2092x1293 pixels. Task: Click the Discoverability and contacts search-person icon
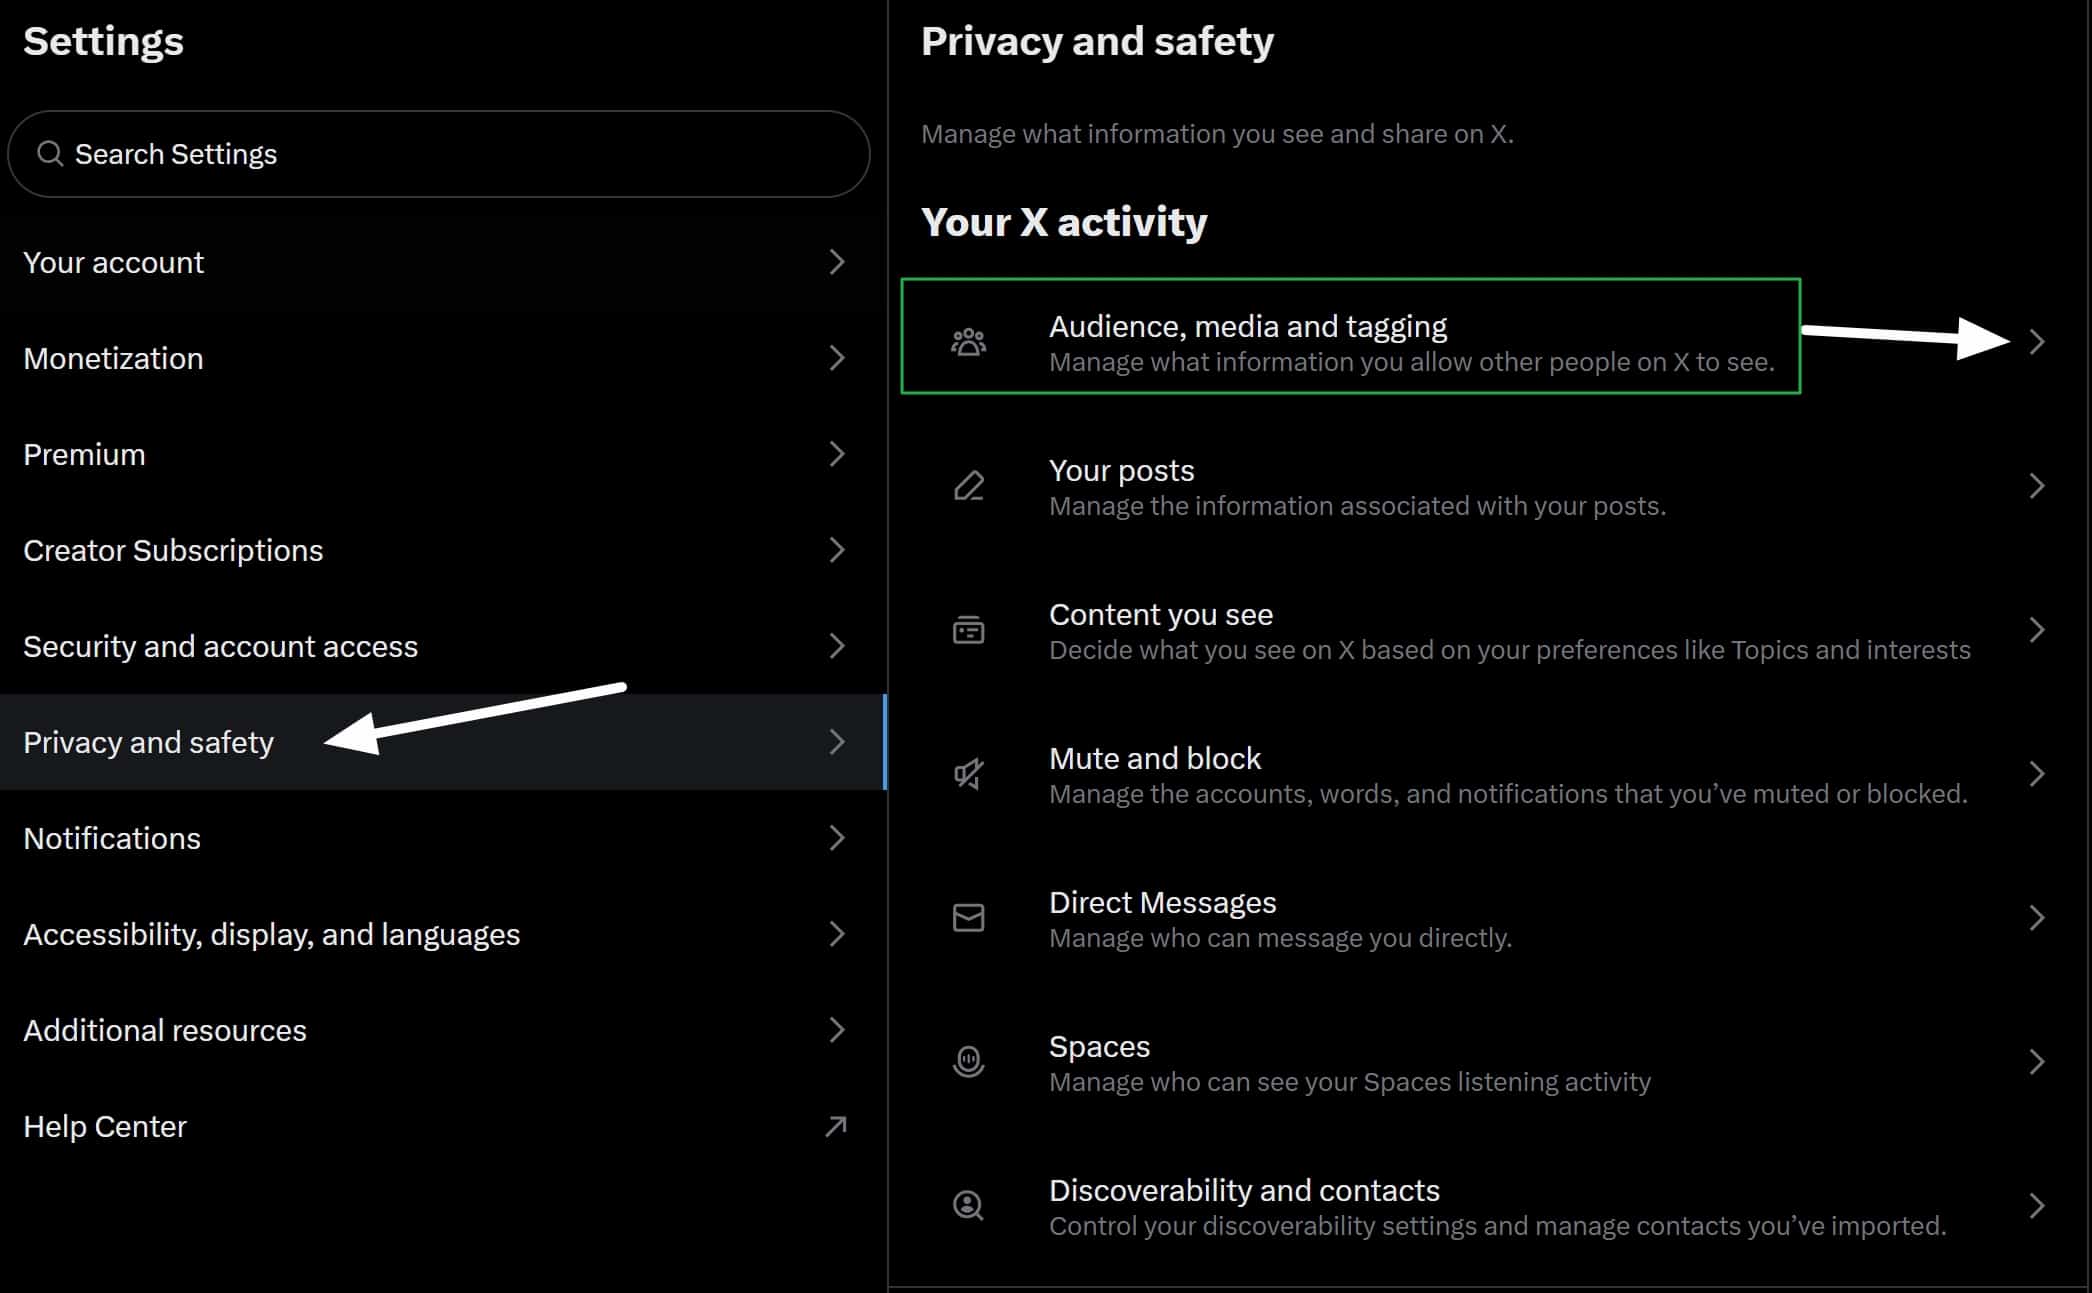[x=968, y=1206]
